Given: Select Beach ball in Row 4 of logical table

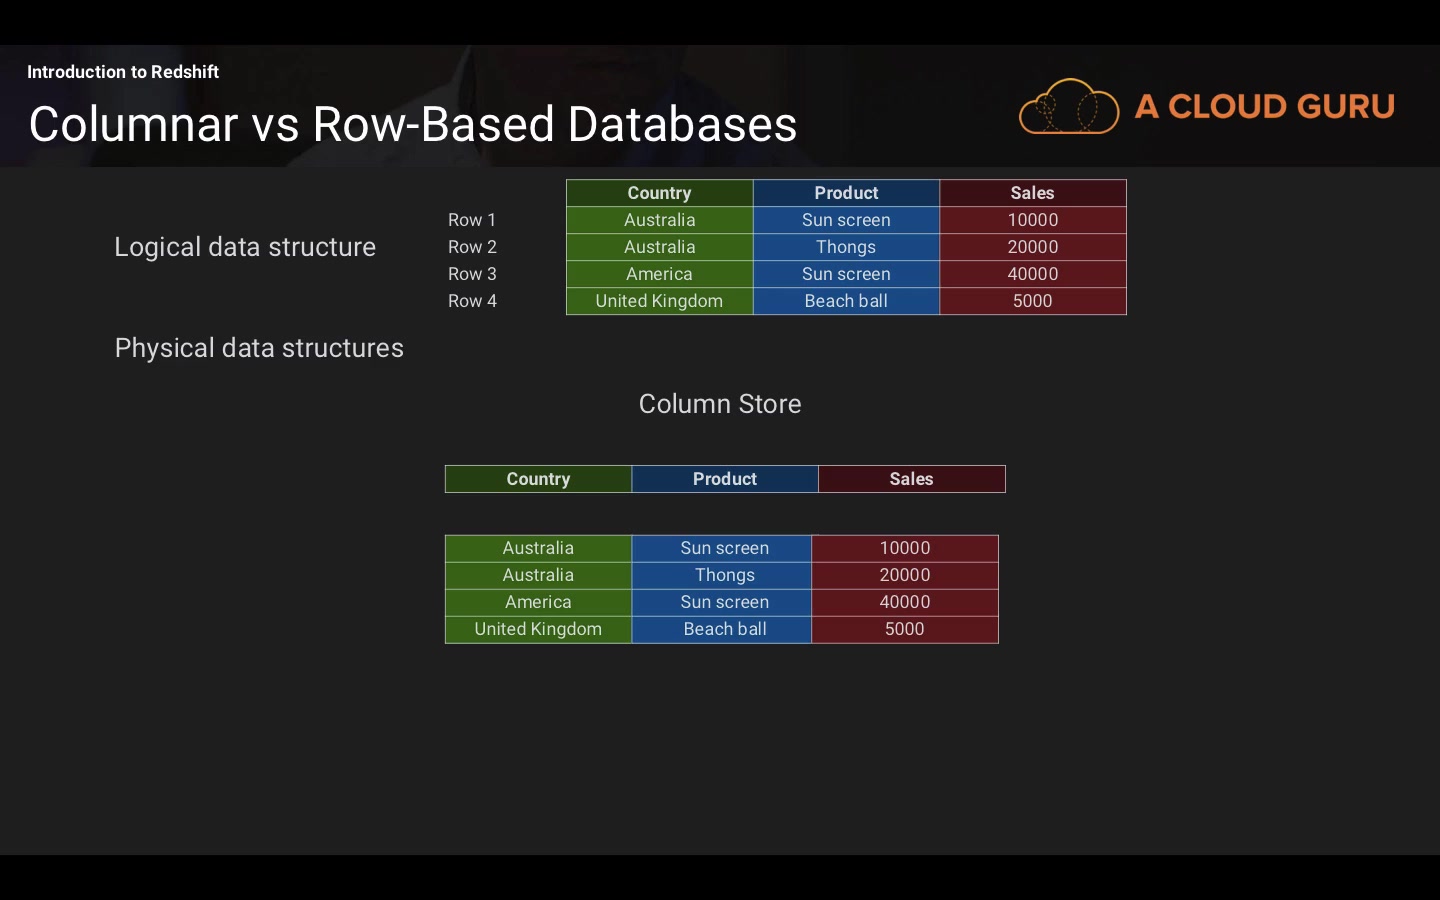Looking at the screenshot, I should coord(847,301).
